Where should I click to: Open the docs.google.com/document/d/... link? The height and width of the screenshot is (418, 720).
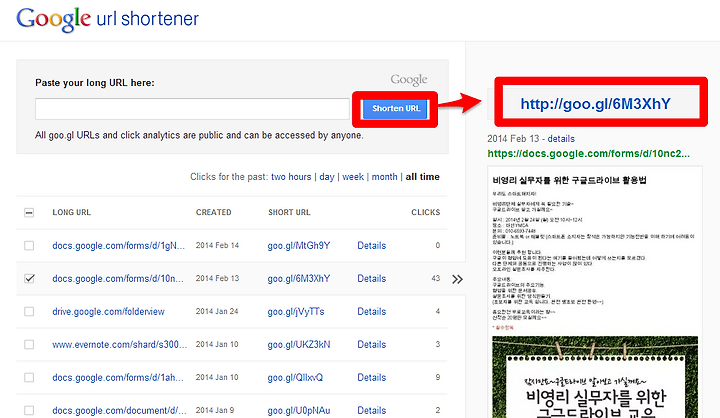[119, 410]
